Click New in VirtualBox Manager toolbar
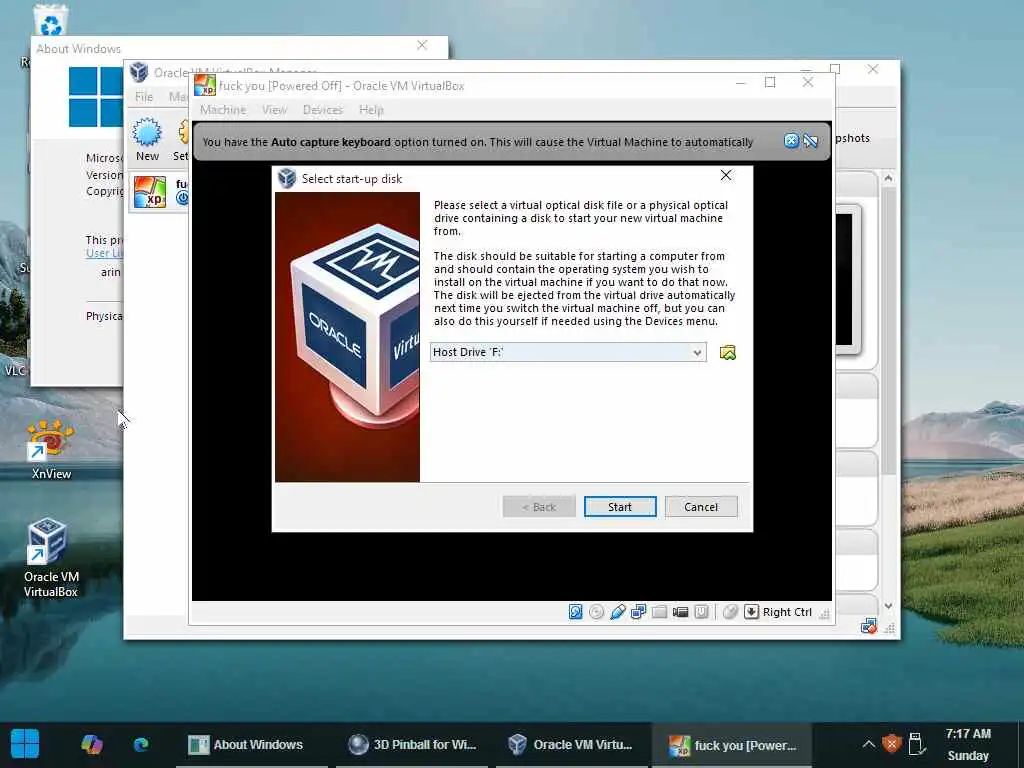This screenshot has height=768, width=1024. 147,140
